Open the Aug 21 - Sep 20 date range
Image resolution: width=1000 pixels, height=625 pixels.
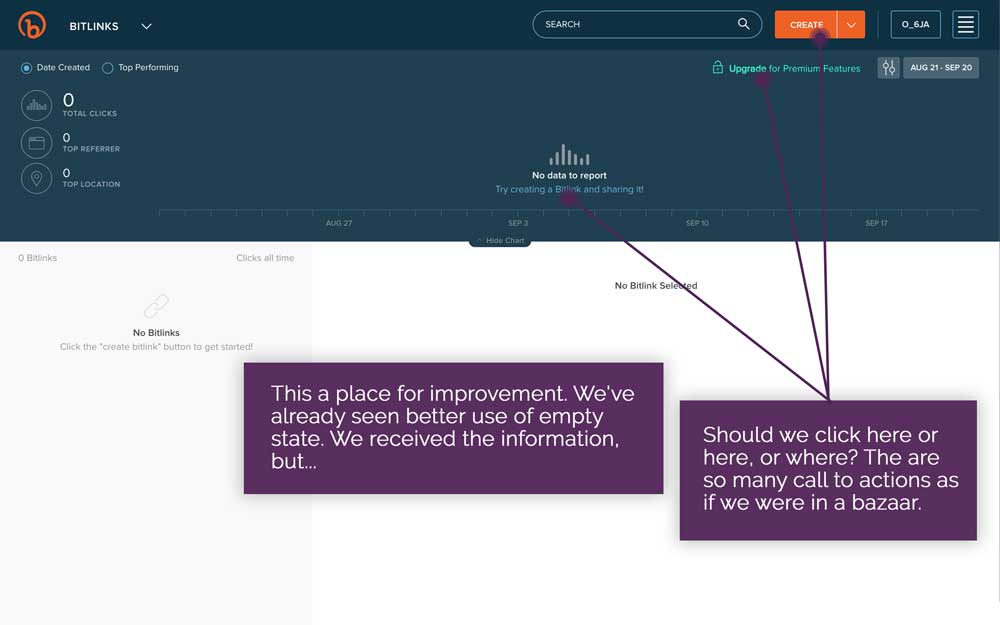pyautogui.click(x=941, y=68)
